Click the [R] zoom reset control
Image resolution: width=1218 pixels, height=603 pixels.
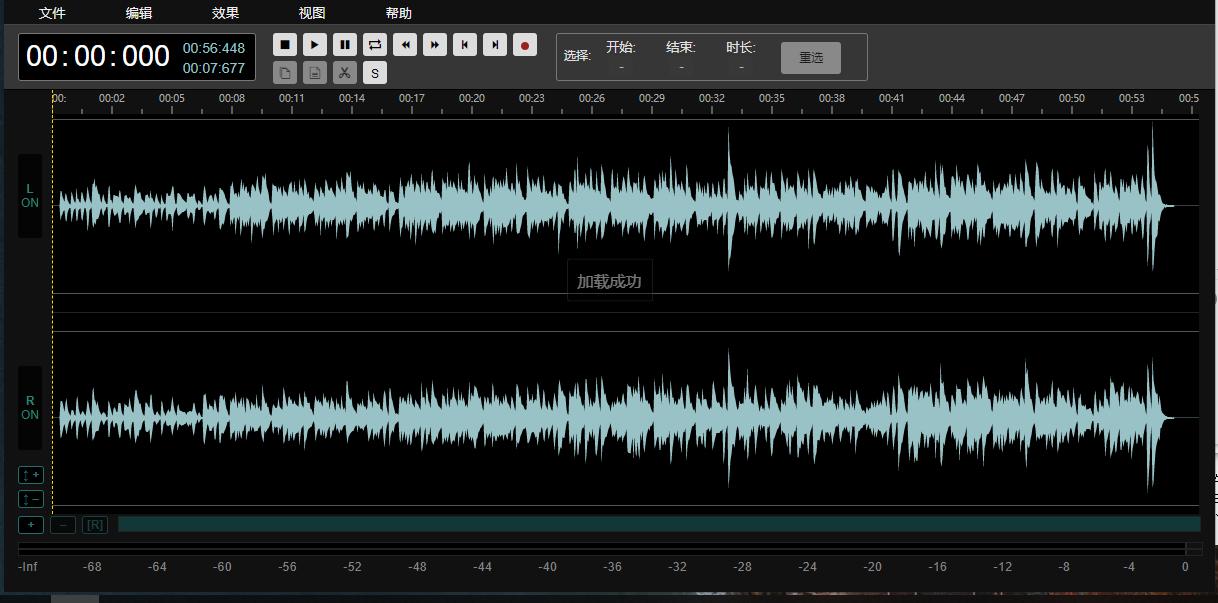click(95, 524)
